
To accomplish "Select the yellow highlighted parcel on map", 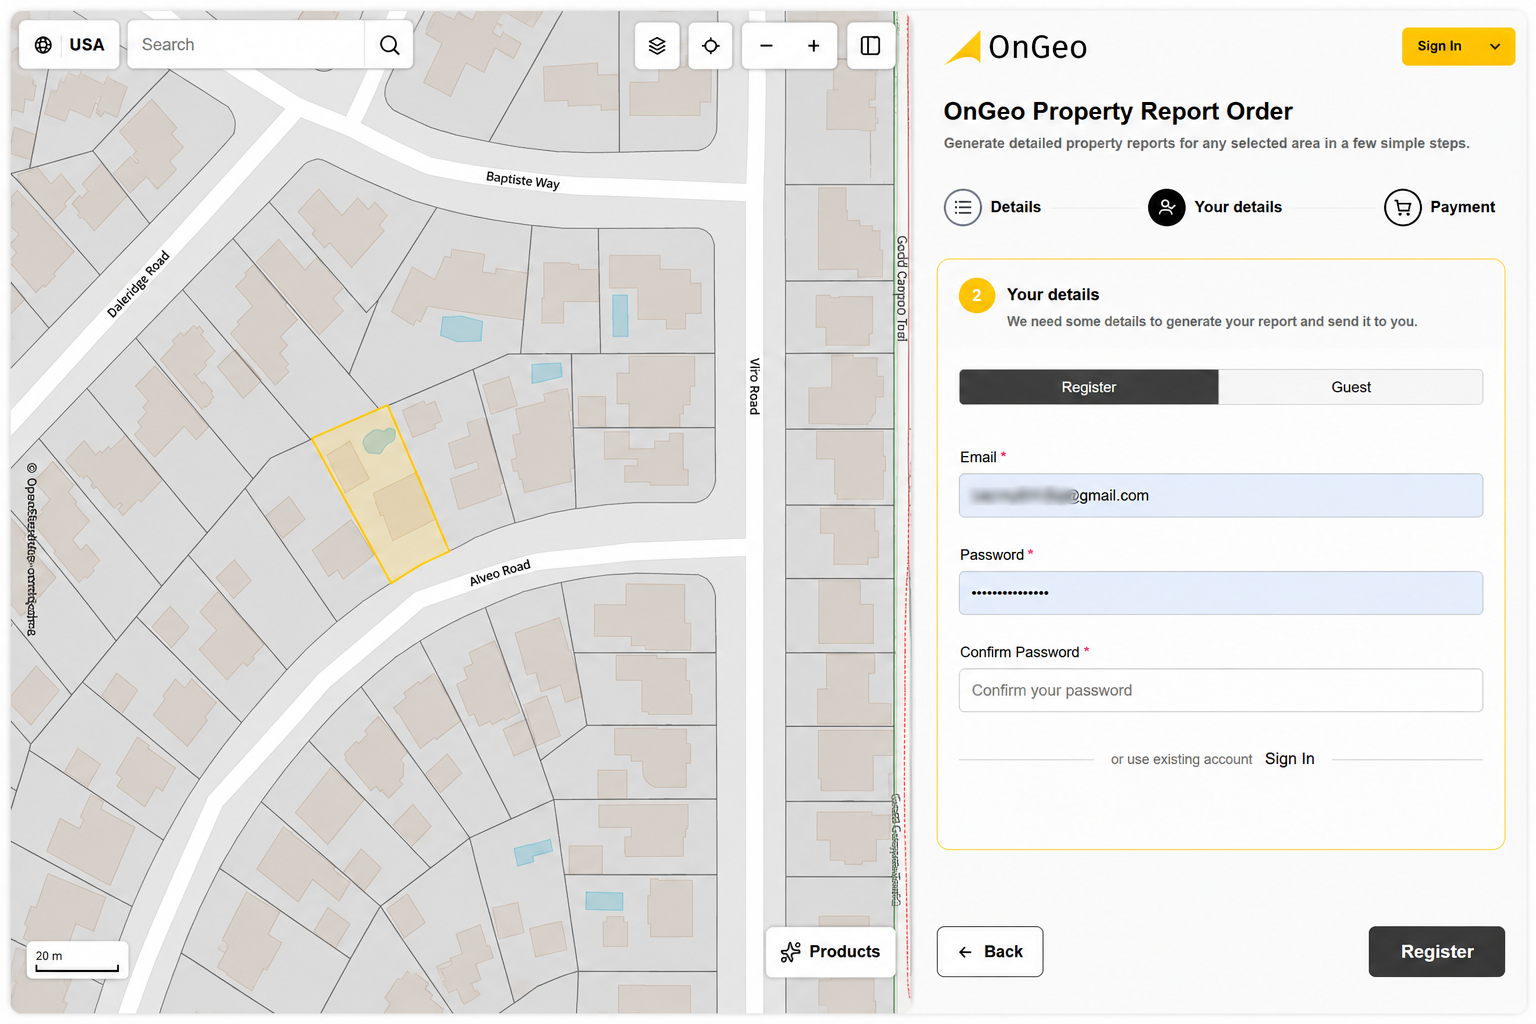I will (381, 494).
